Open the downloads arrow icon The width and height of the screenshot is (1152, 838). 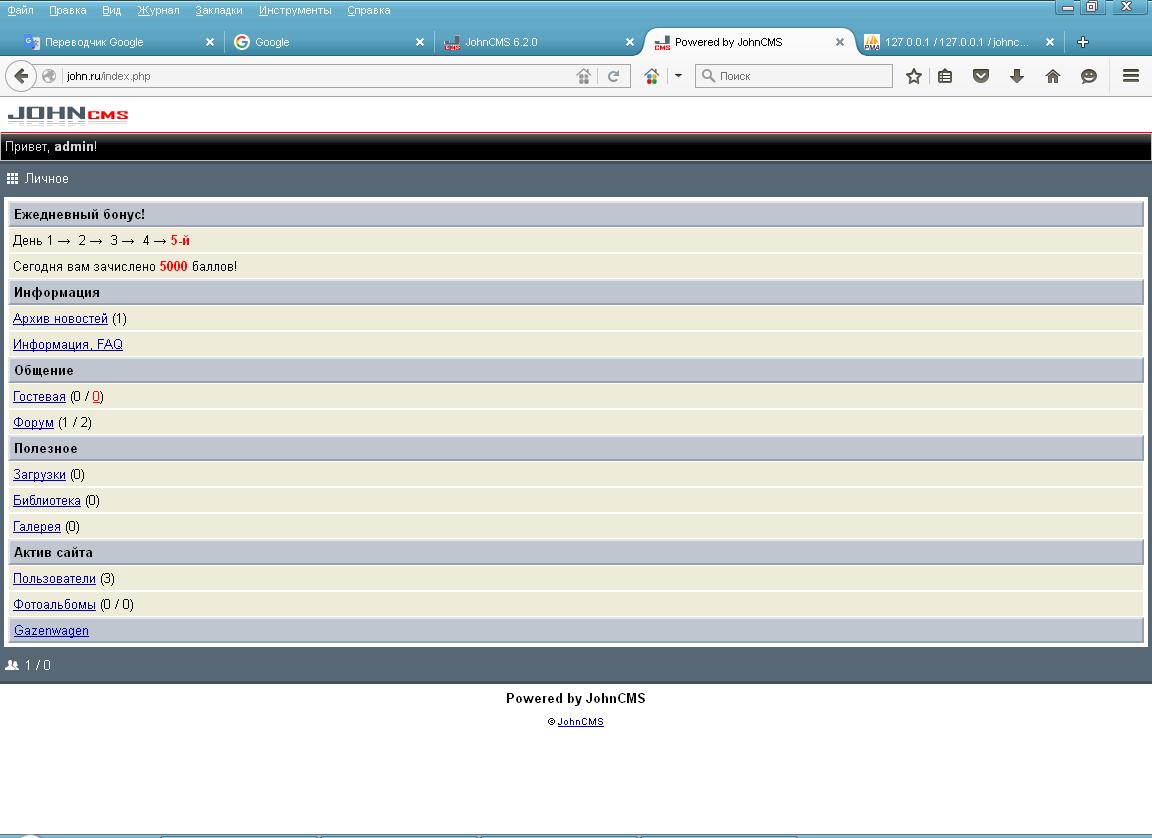point(1017,76)
